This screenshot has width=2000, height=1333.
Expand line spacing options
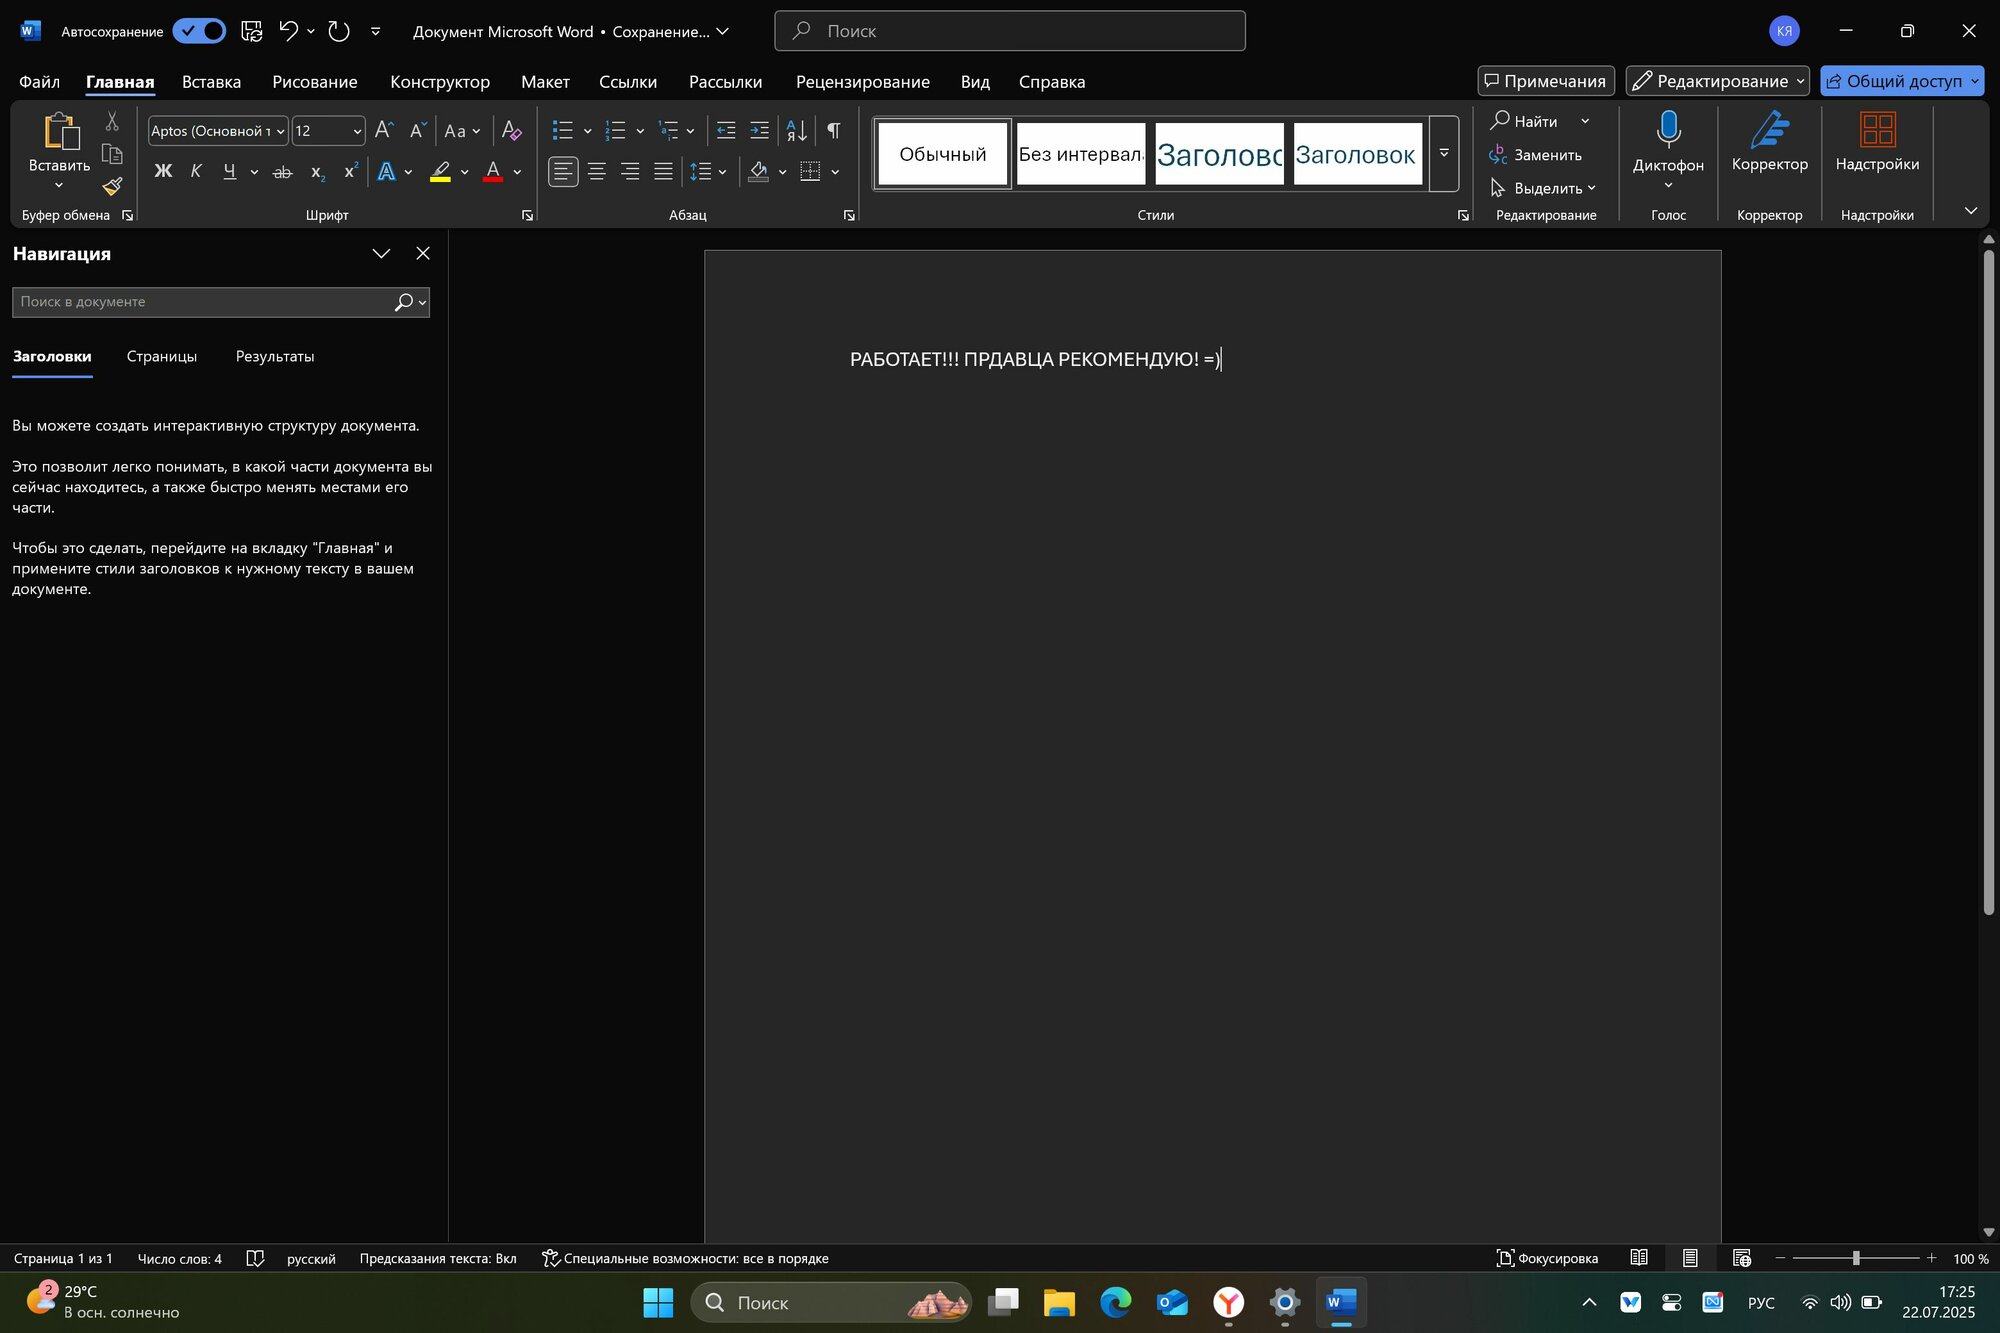click(x=722, y=172)
